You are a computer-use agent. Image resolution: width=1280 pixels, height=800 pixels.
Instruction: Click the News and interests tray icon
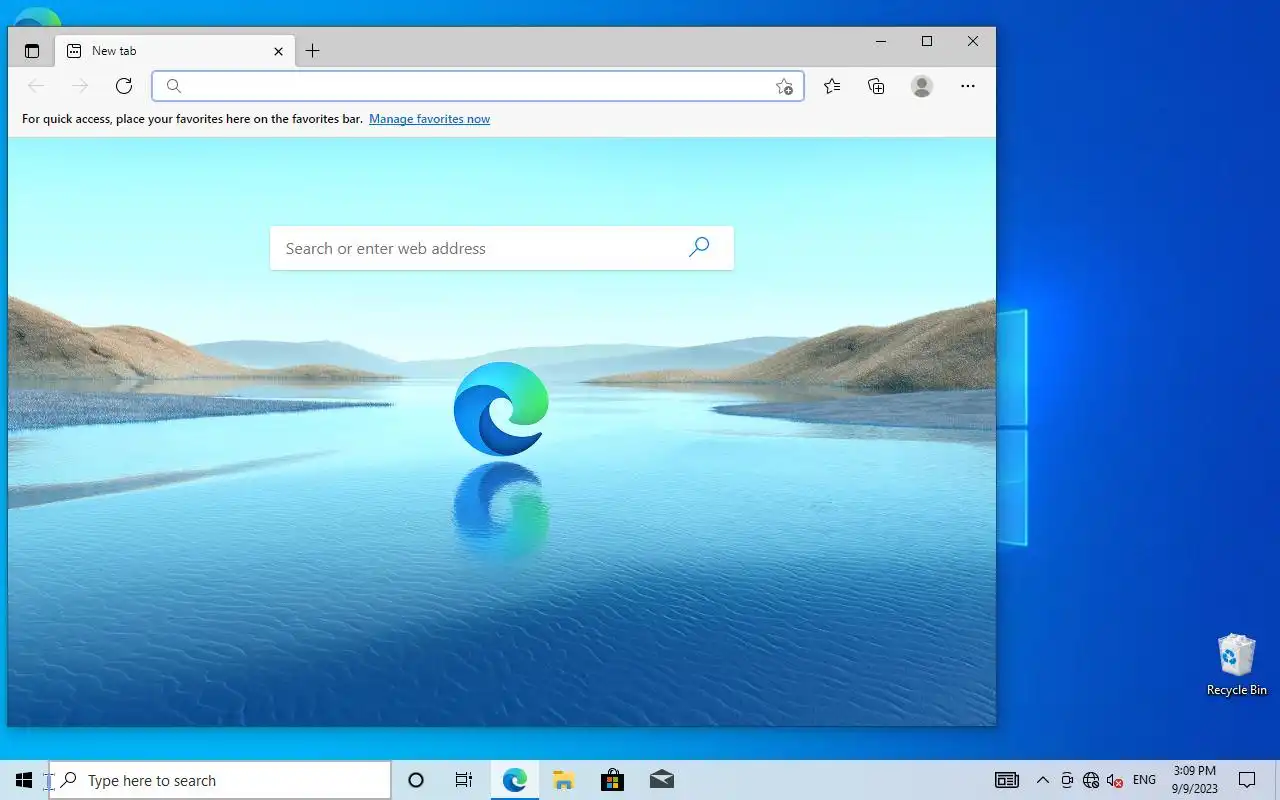[x=1007, y=780]
